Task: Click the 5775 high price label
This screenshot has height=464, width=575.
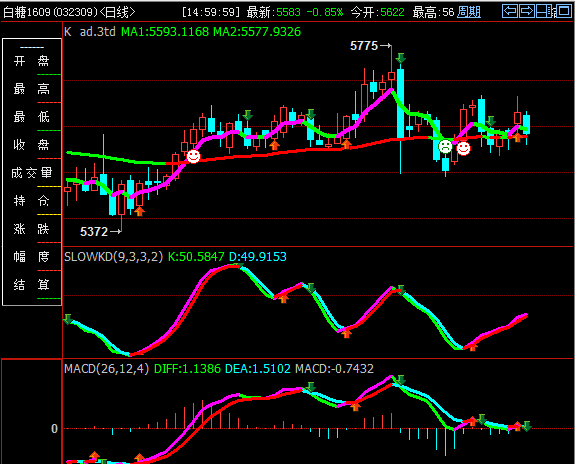Action: [x=364, y=46]
